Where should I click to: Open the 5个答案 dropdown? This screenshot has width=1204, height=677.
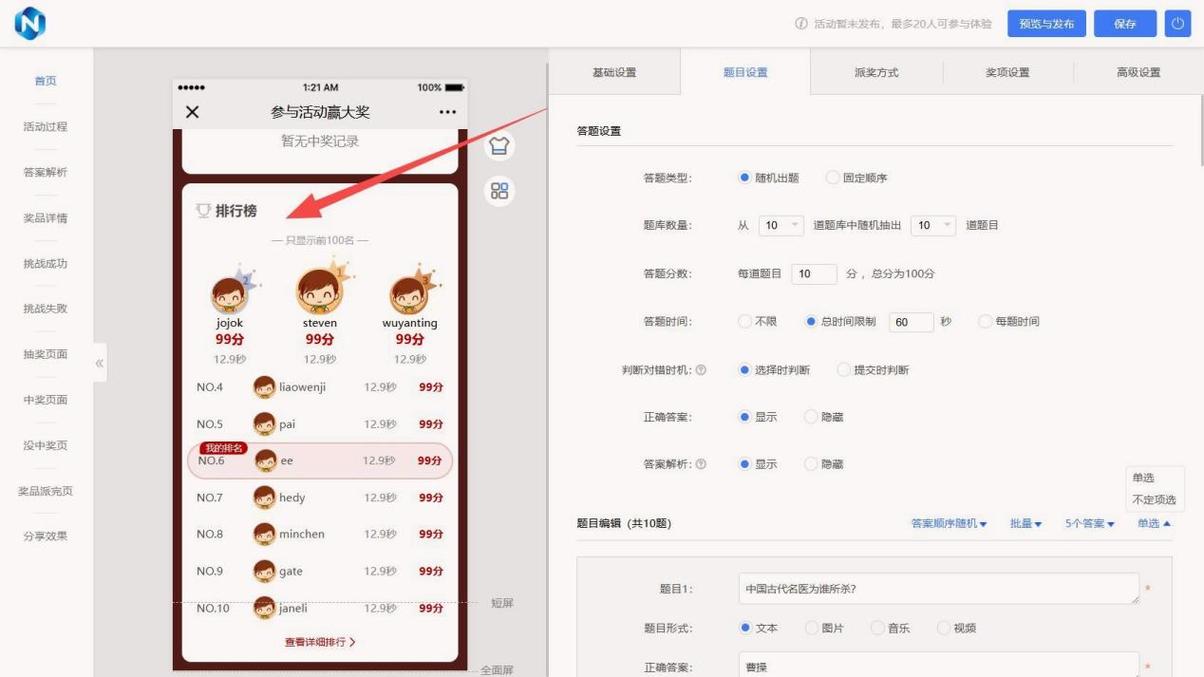(x=1090, y=524)
